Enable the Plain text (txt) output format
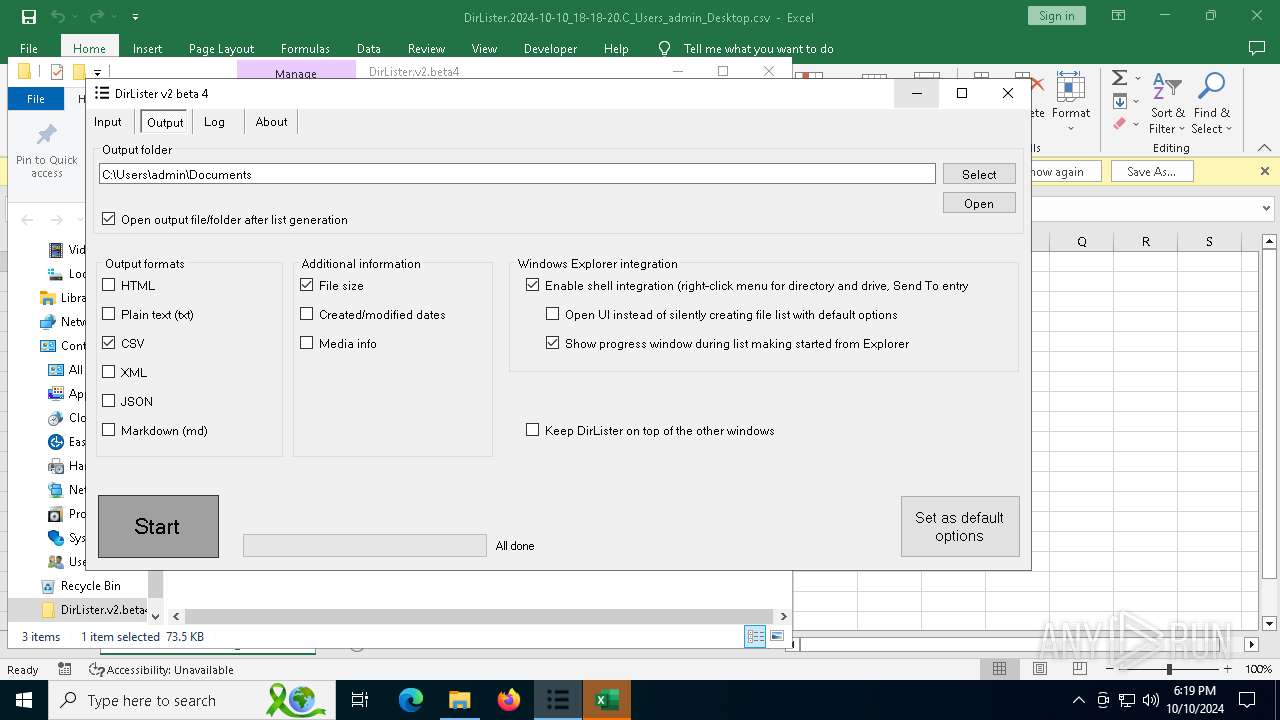Image resolution: width=1280 pixels, height=720 pixels. (x=109, y=314)
